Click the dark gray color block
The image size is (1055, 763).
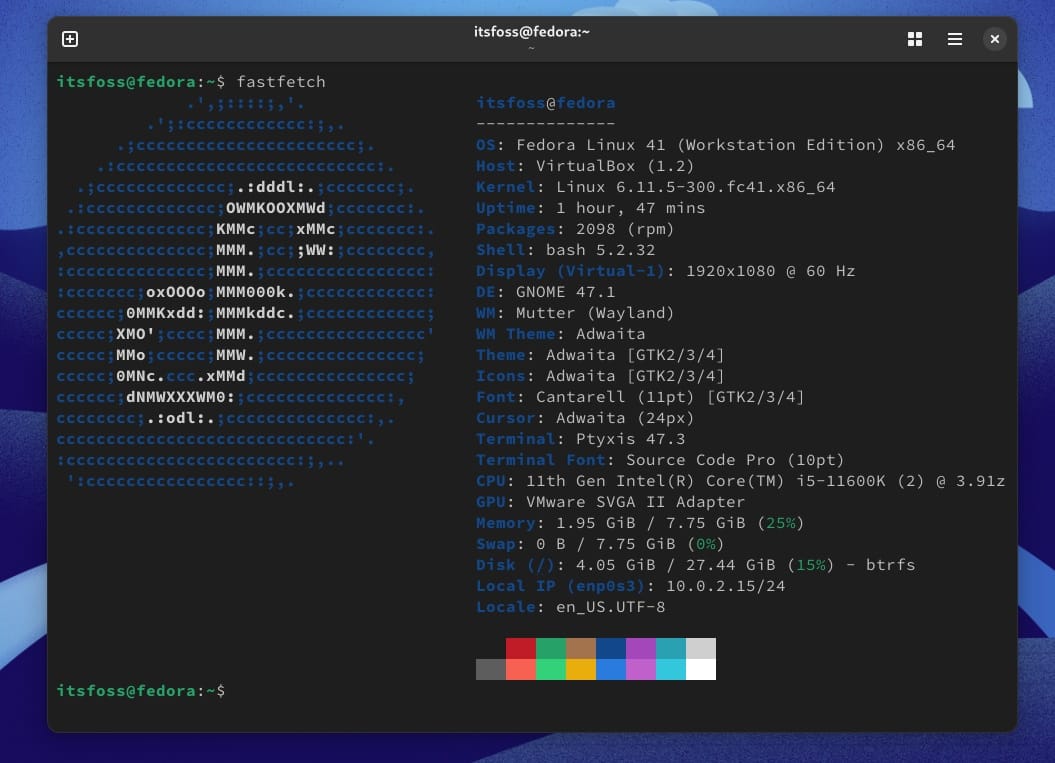point(491,670)
